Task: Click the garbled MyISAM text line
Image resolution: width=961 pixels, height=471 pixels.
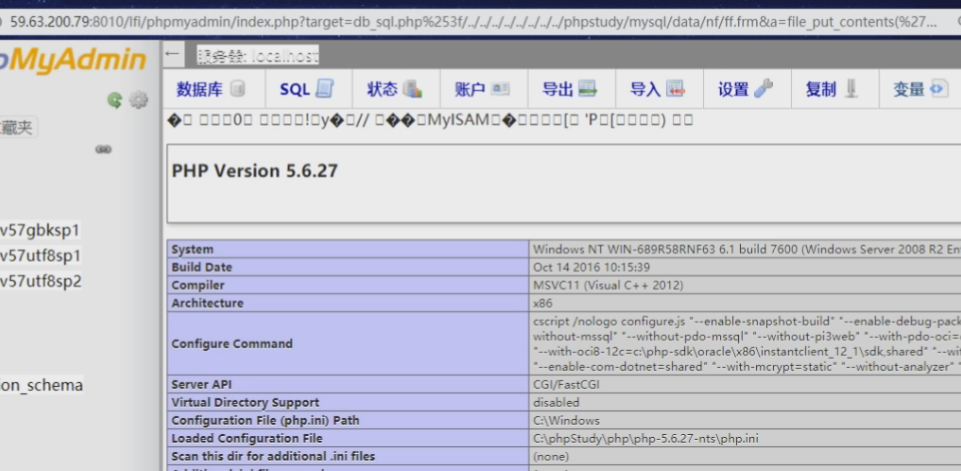Action: click(430, 120)
